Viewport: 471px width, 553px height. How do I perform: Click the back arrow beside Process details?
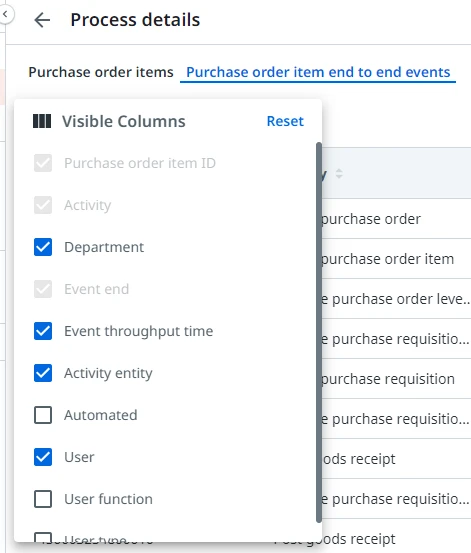[42, 20]
